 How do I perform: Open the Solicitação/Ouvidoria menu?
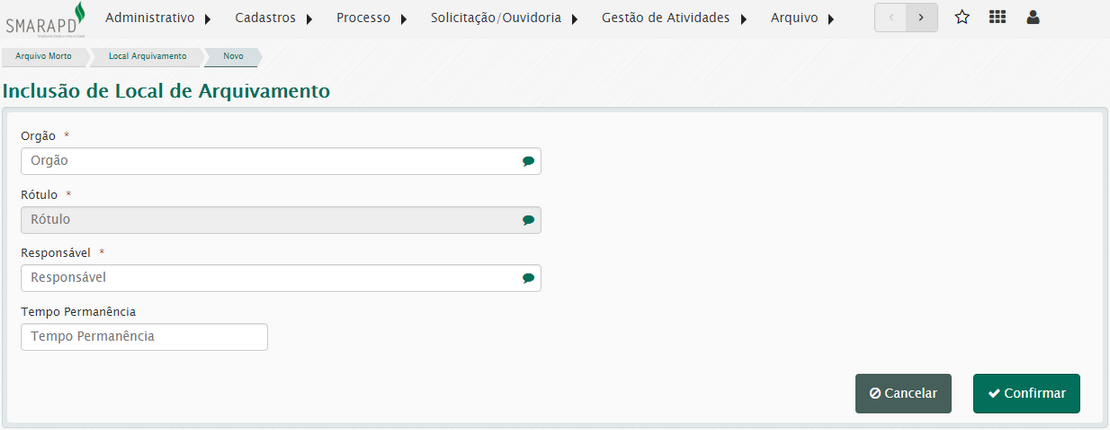point(505,18)
